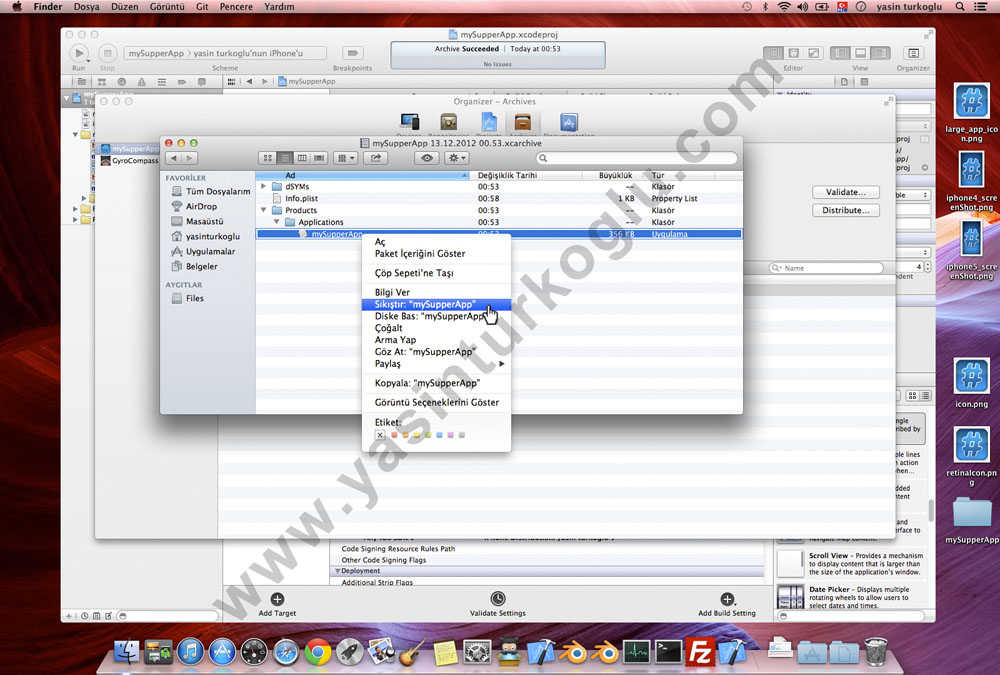Open the Finder action gear menu
The width and height of the screenshot is (1000, 675).
(x=457, y=158)
